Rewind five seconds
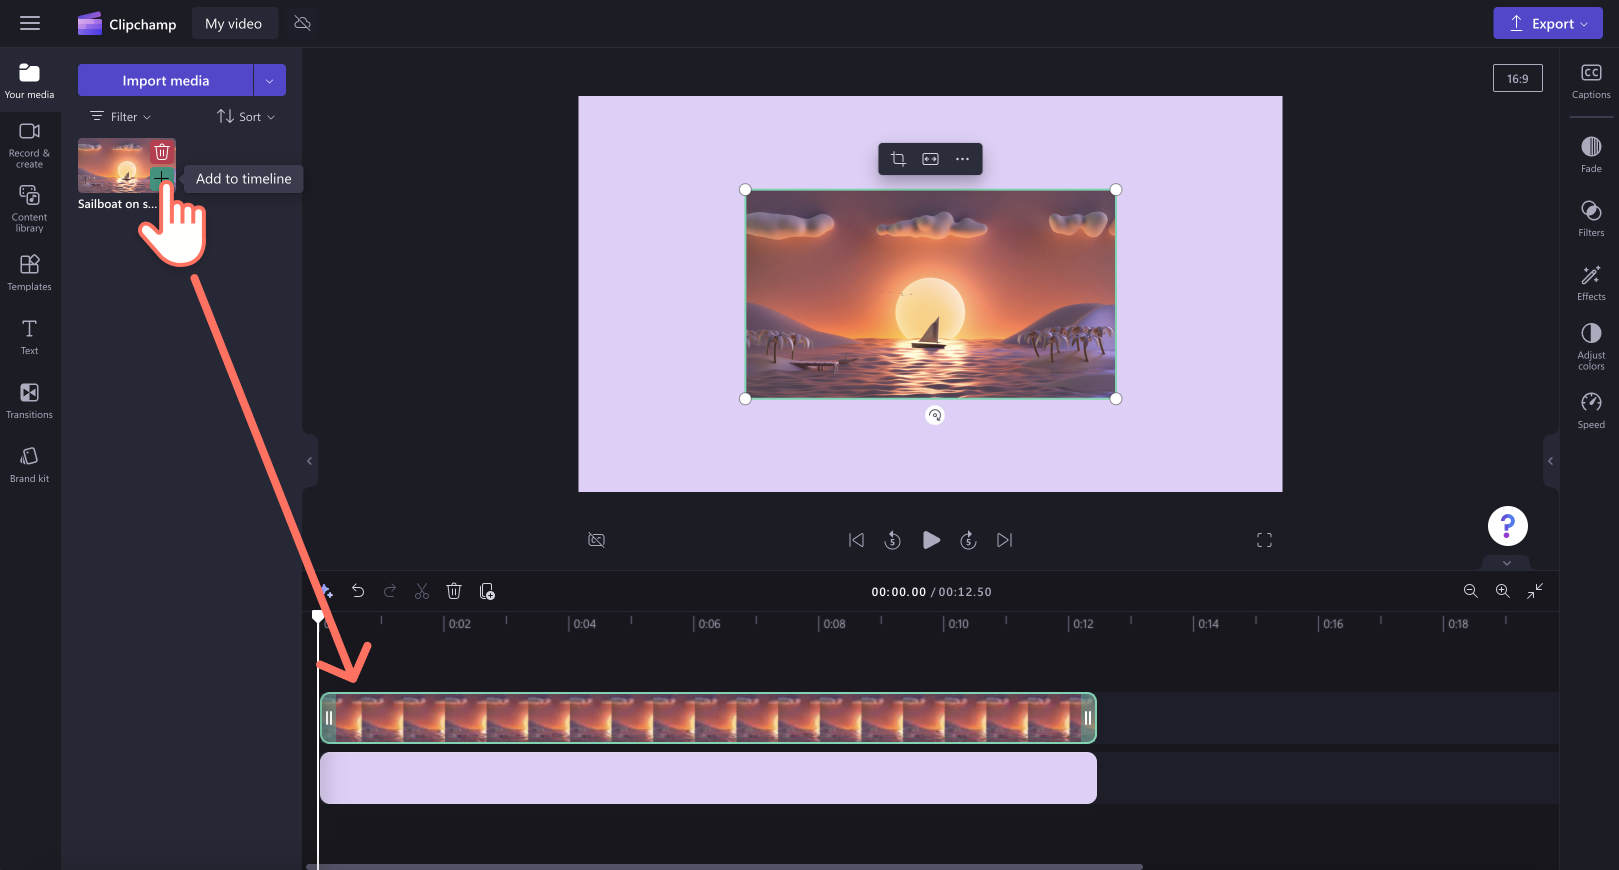This screenshot has width=1619, height=870. [x=893, y=540]
